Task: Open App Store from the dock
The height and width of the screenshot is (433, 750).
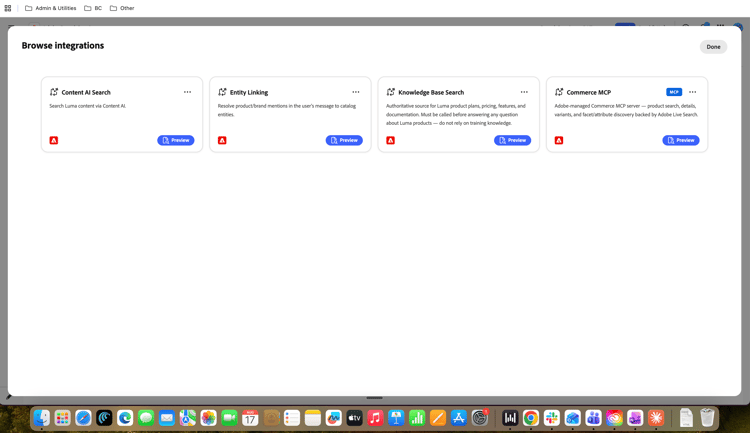Action: (x=459, y=418)
